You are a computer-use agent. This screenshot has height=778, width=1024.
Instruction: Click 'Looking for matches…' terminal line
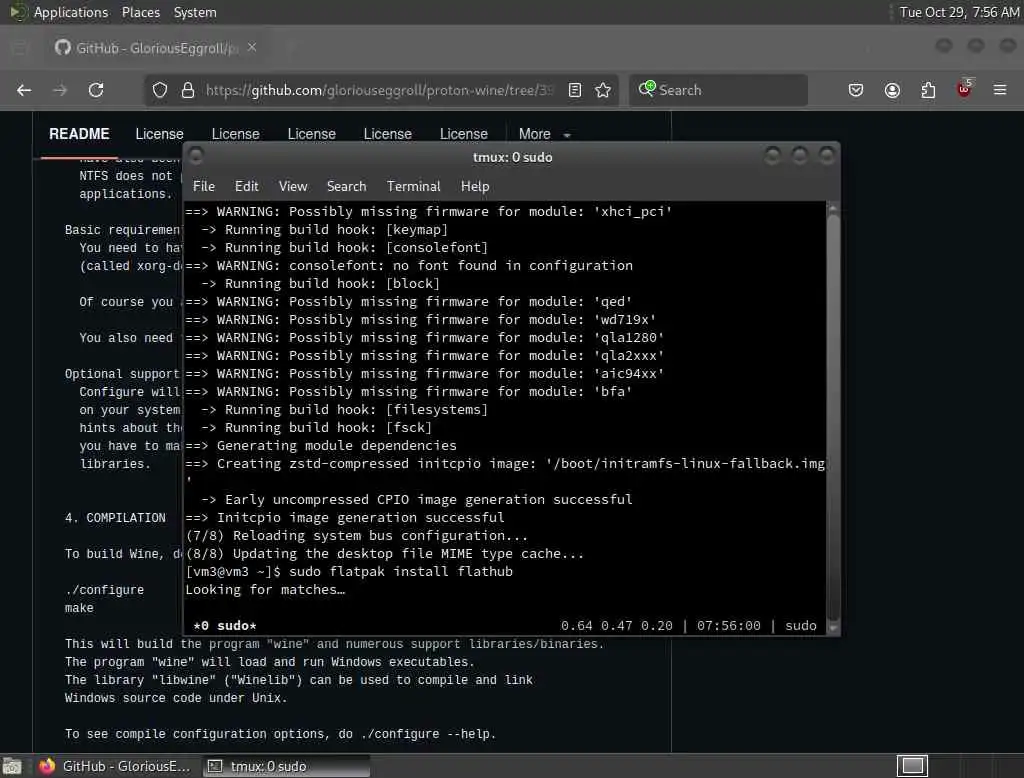pyautogui.click(x=265, y=590)
